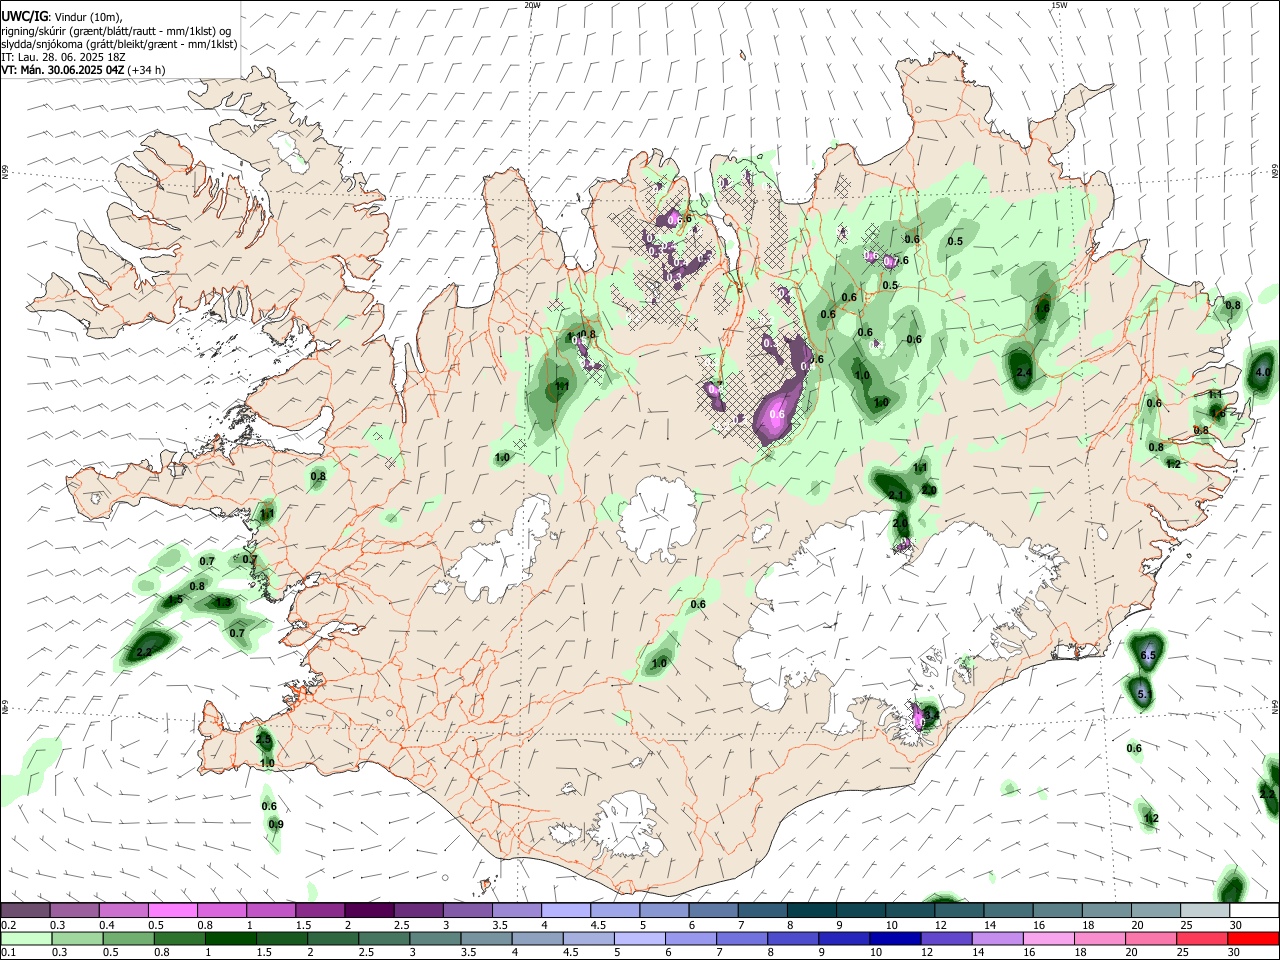
Task: Pick the grayish-teal swatch labeled 3 in the lower legend
Action: point(434,938)
